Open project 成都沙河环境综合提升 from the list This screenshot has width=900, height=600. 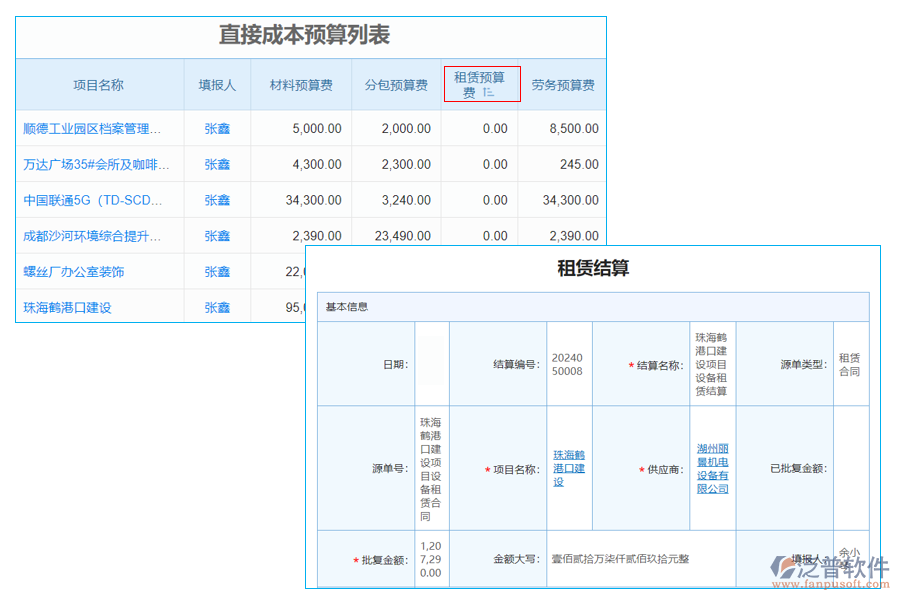93,235
